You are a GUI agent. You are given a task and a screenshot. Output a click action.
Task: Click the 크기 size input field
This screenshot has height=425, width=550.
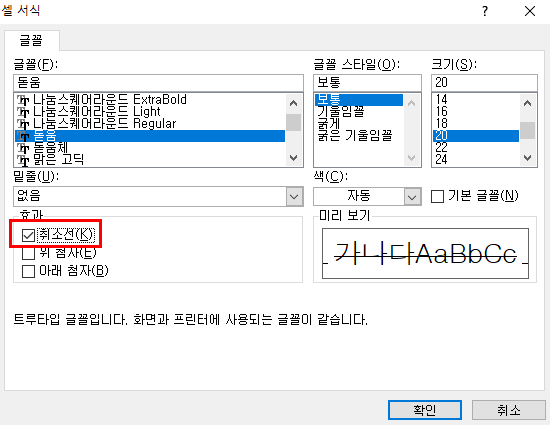coord(484,83)
